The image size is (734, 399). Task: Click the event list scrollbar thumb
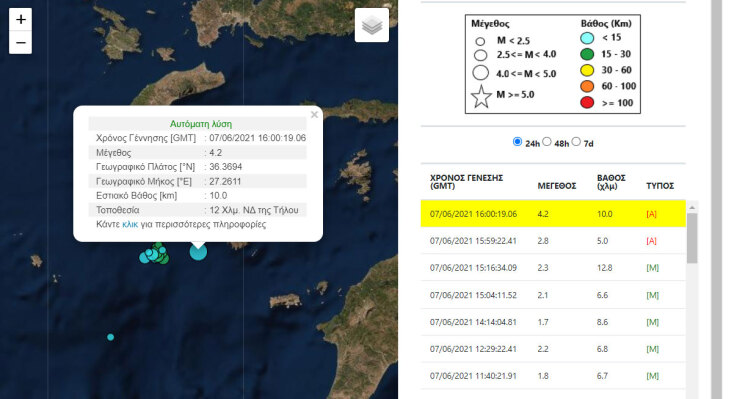(692, 238)
